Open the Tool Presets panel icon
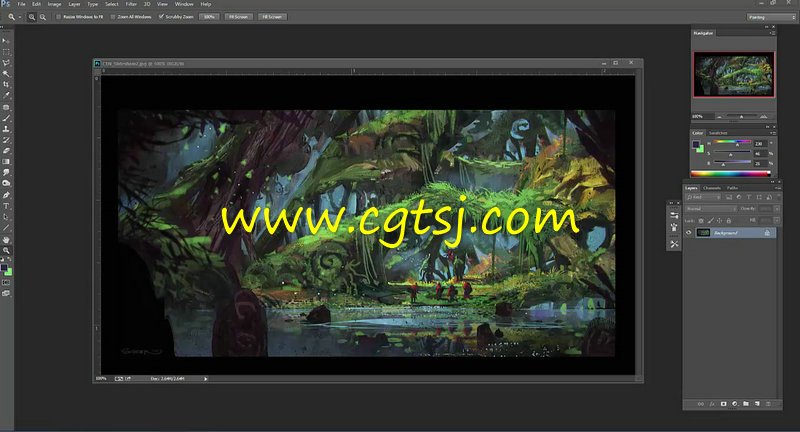The image size is (800, 432). pos(674,244)
